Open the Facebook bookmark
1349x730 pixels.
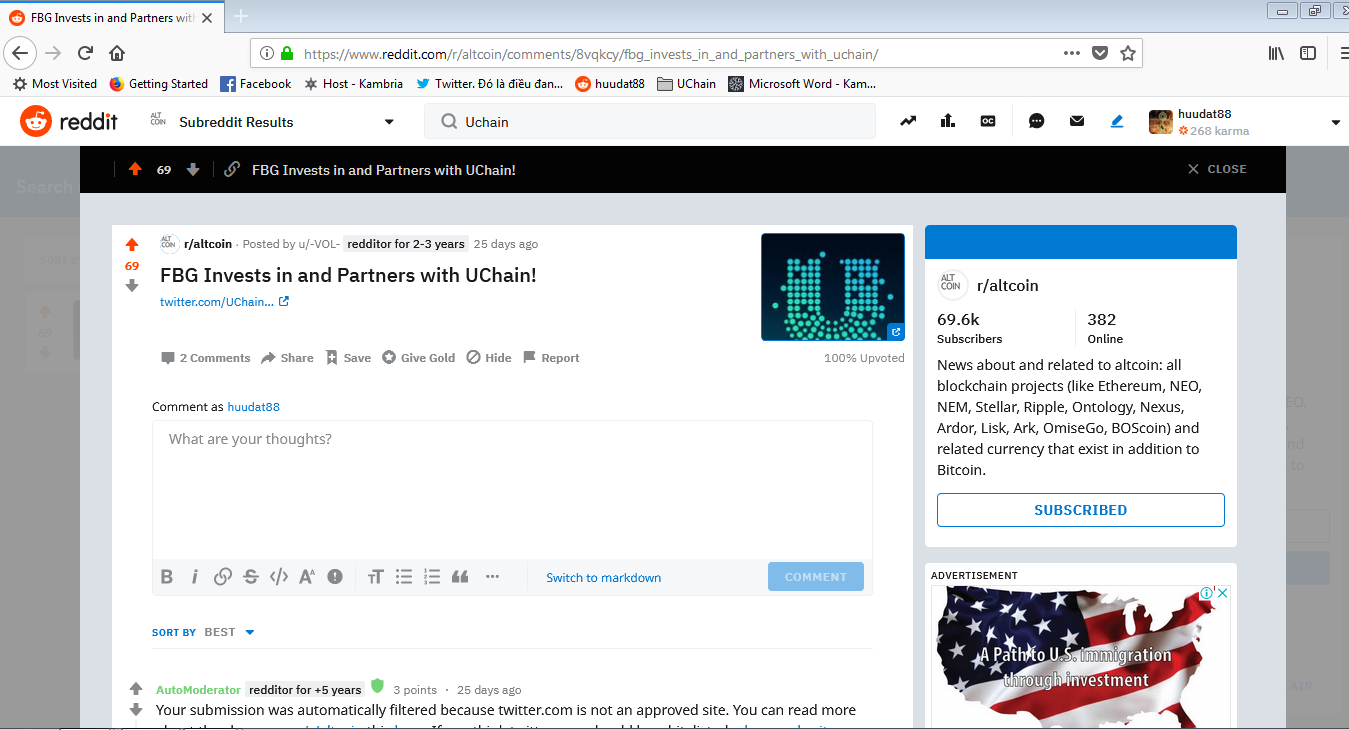point(256,84)
